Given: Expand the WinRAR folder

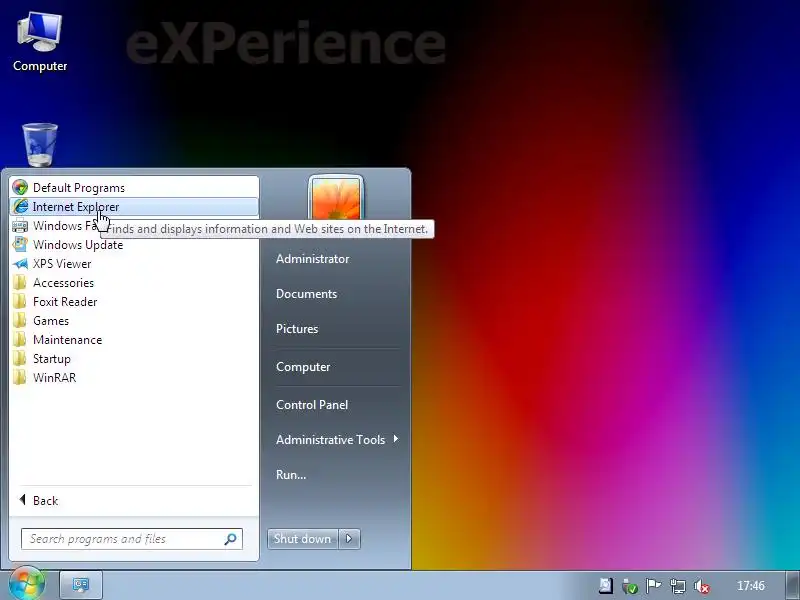Looking at the screenshot, I should click(134, 378).
